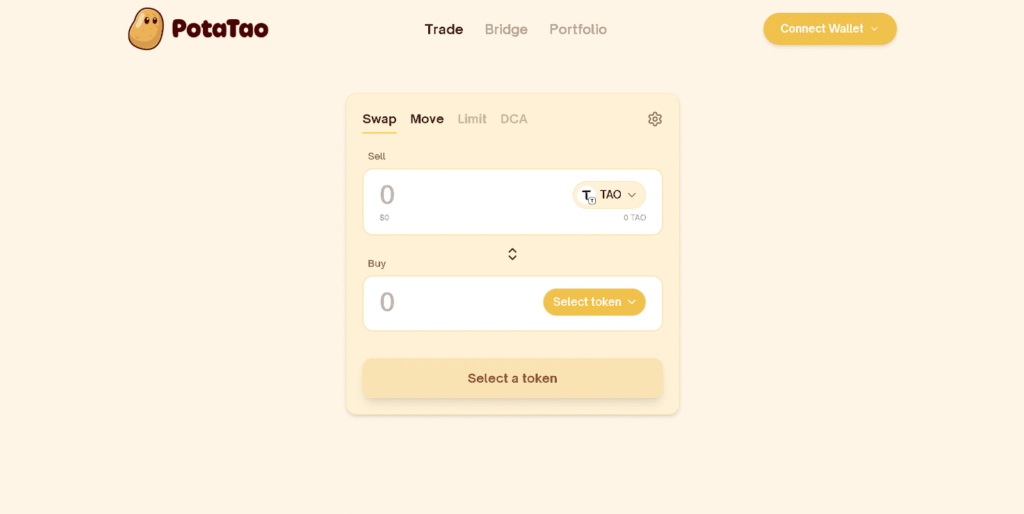Open the TAO sell token dropdown

click(x=609, y=195)
